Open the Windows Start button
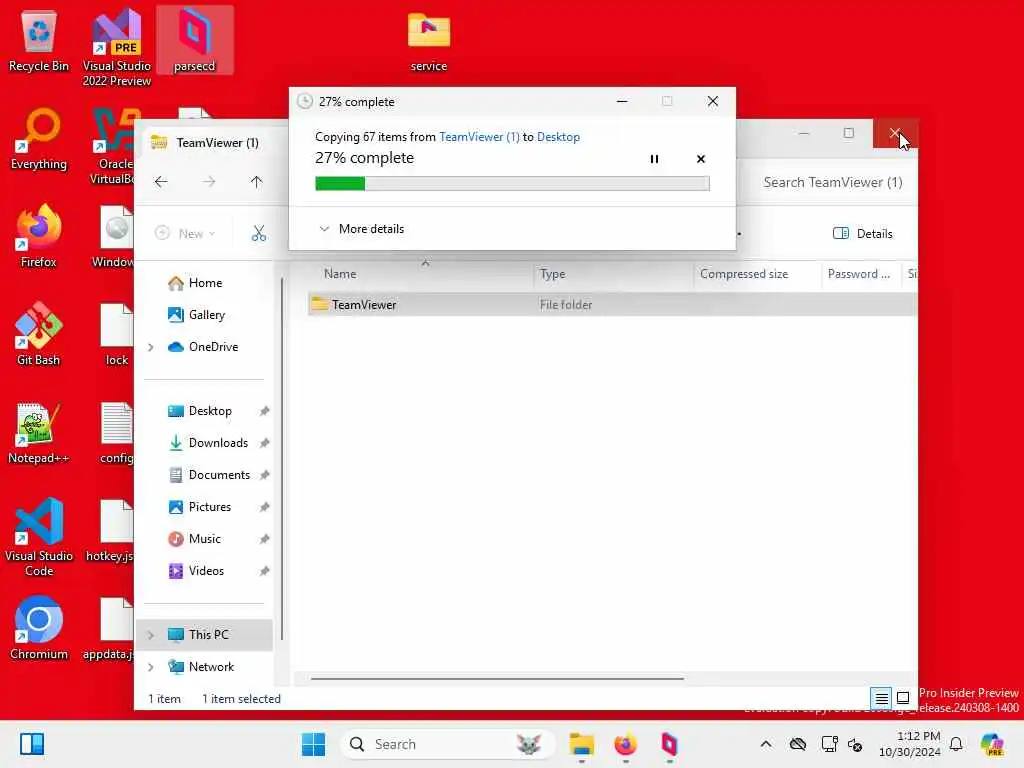This screenshot has height=768, width=1024. pos(313,744)
